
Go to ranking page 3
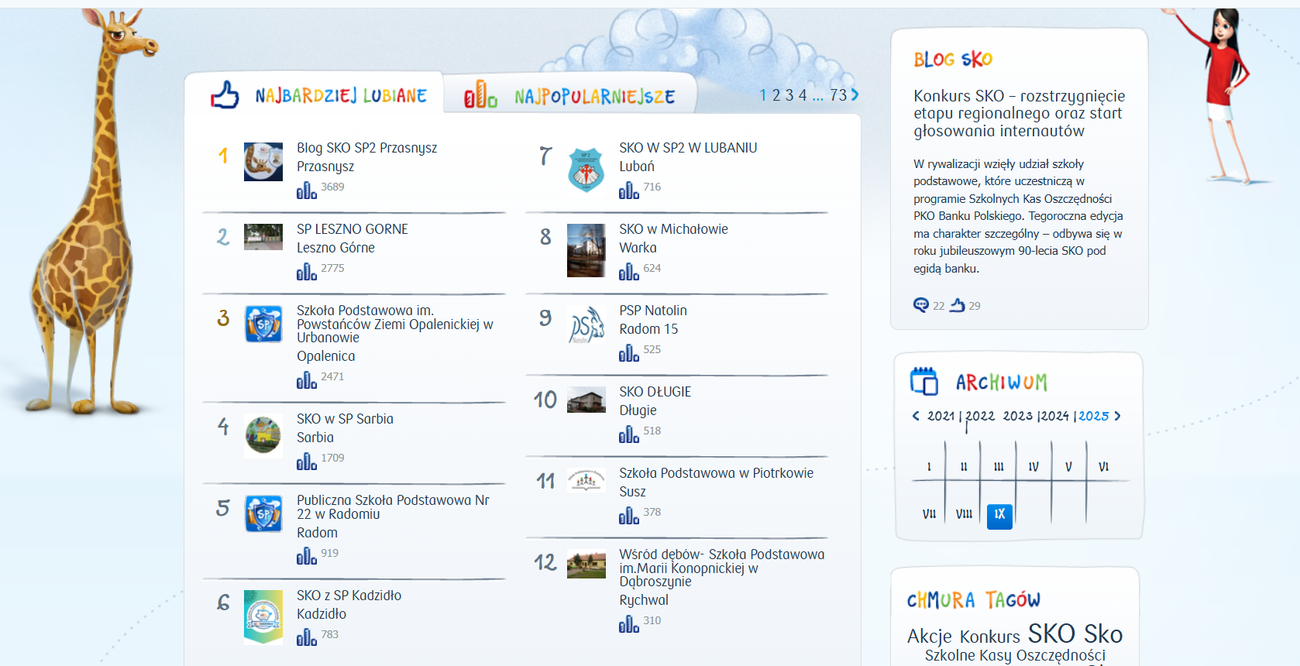tap(789, 95)
